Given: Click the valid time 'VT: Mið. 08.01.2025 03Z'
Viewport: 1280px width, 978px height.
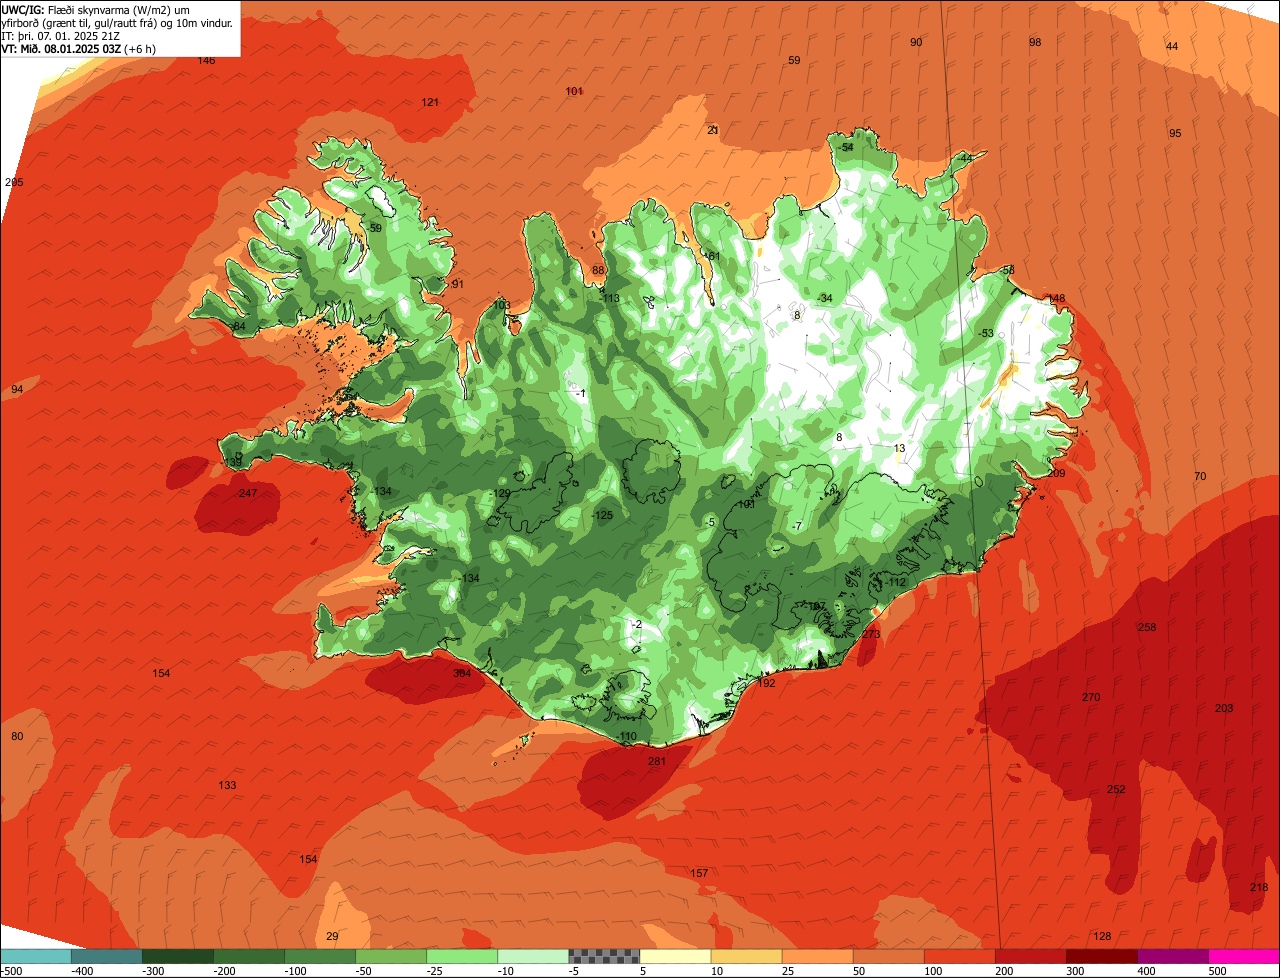Looking at the screenshot, I should coord(63,49).
